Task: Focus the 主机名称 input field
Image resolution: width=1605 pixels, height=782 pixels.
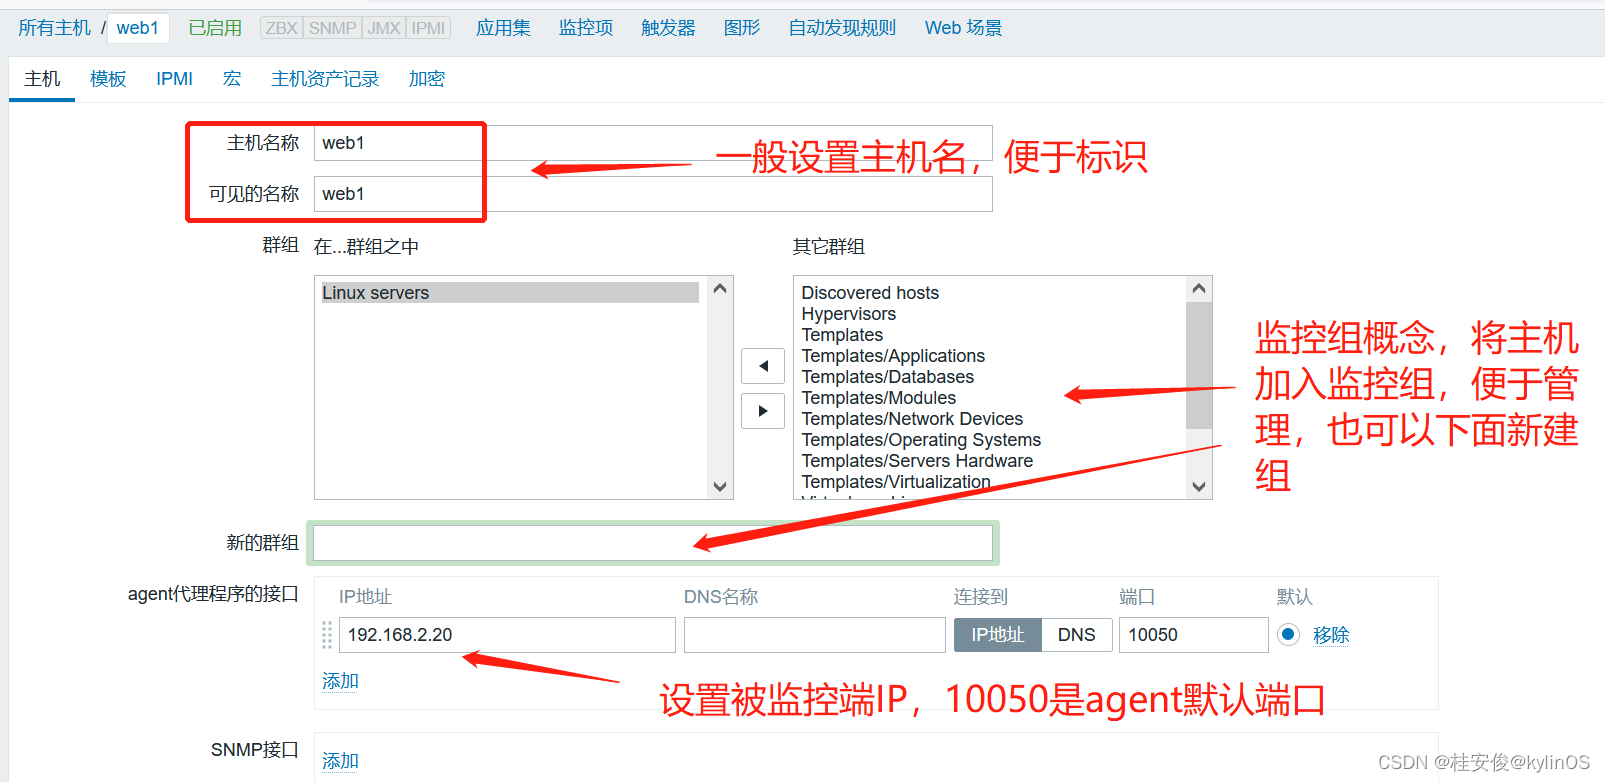Action: [x=653, y=143]
